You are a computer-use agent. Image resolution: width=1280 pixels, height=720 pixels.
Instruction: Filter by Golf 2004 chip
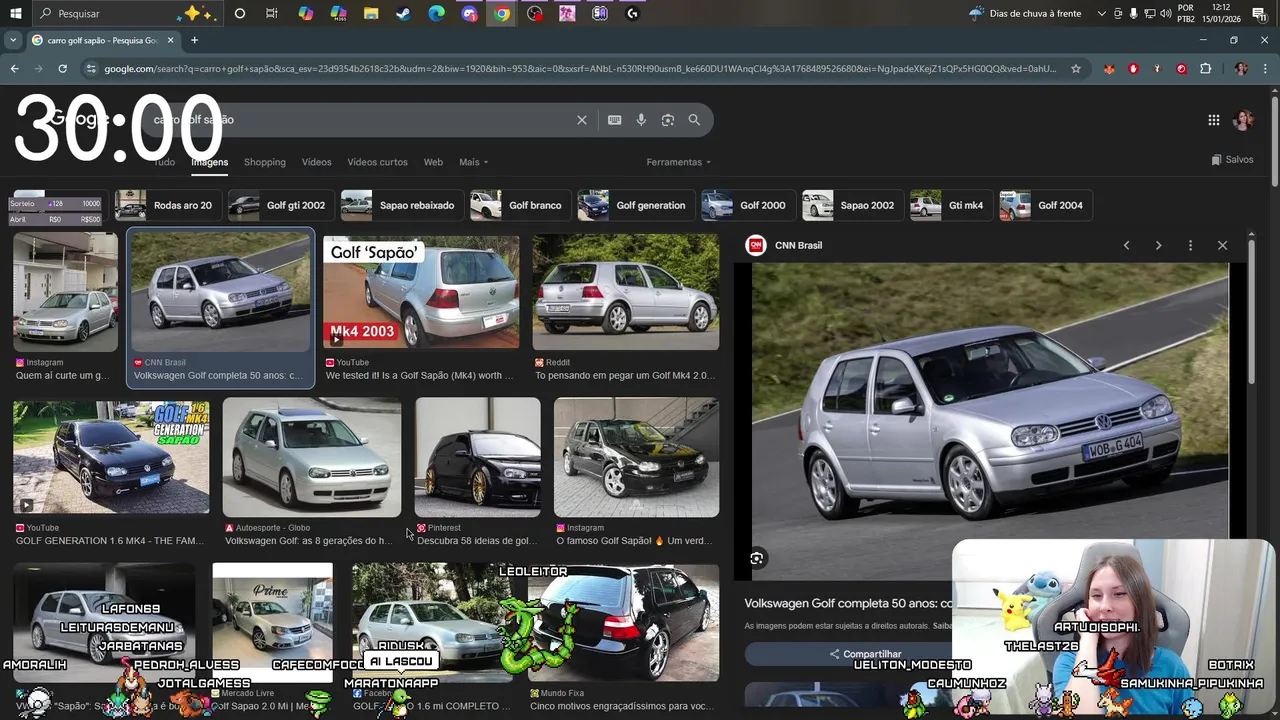[1044, 205]
